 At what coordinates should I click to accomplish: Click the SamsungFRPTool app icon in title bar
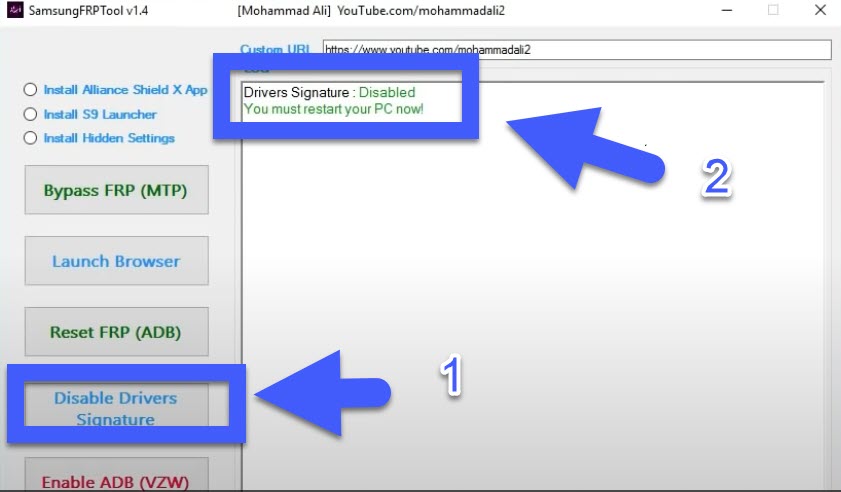pos(15,10)
